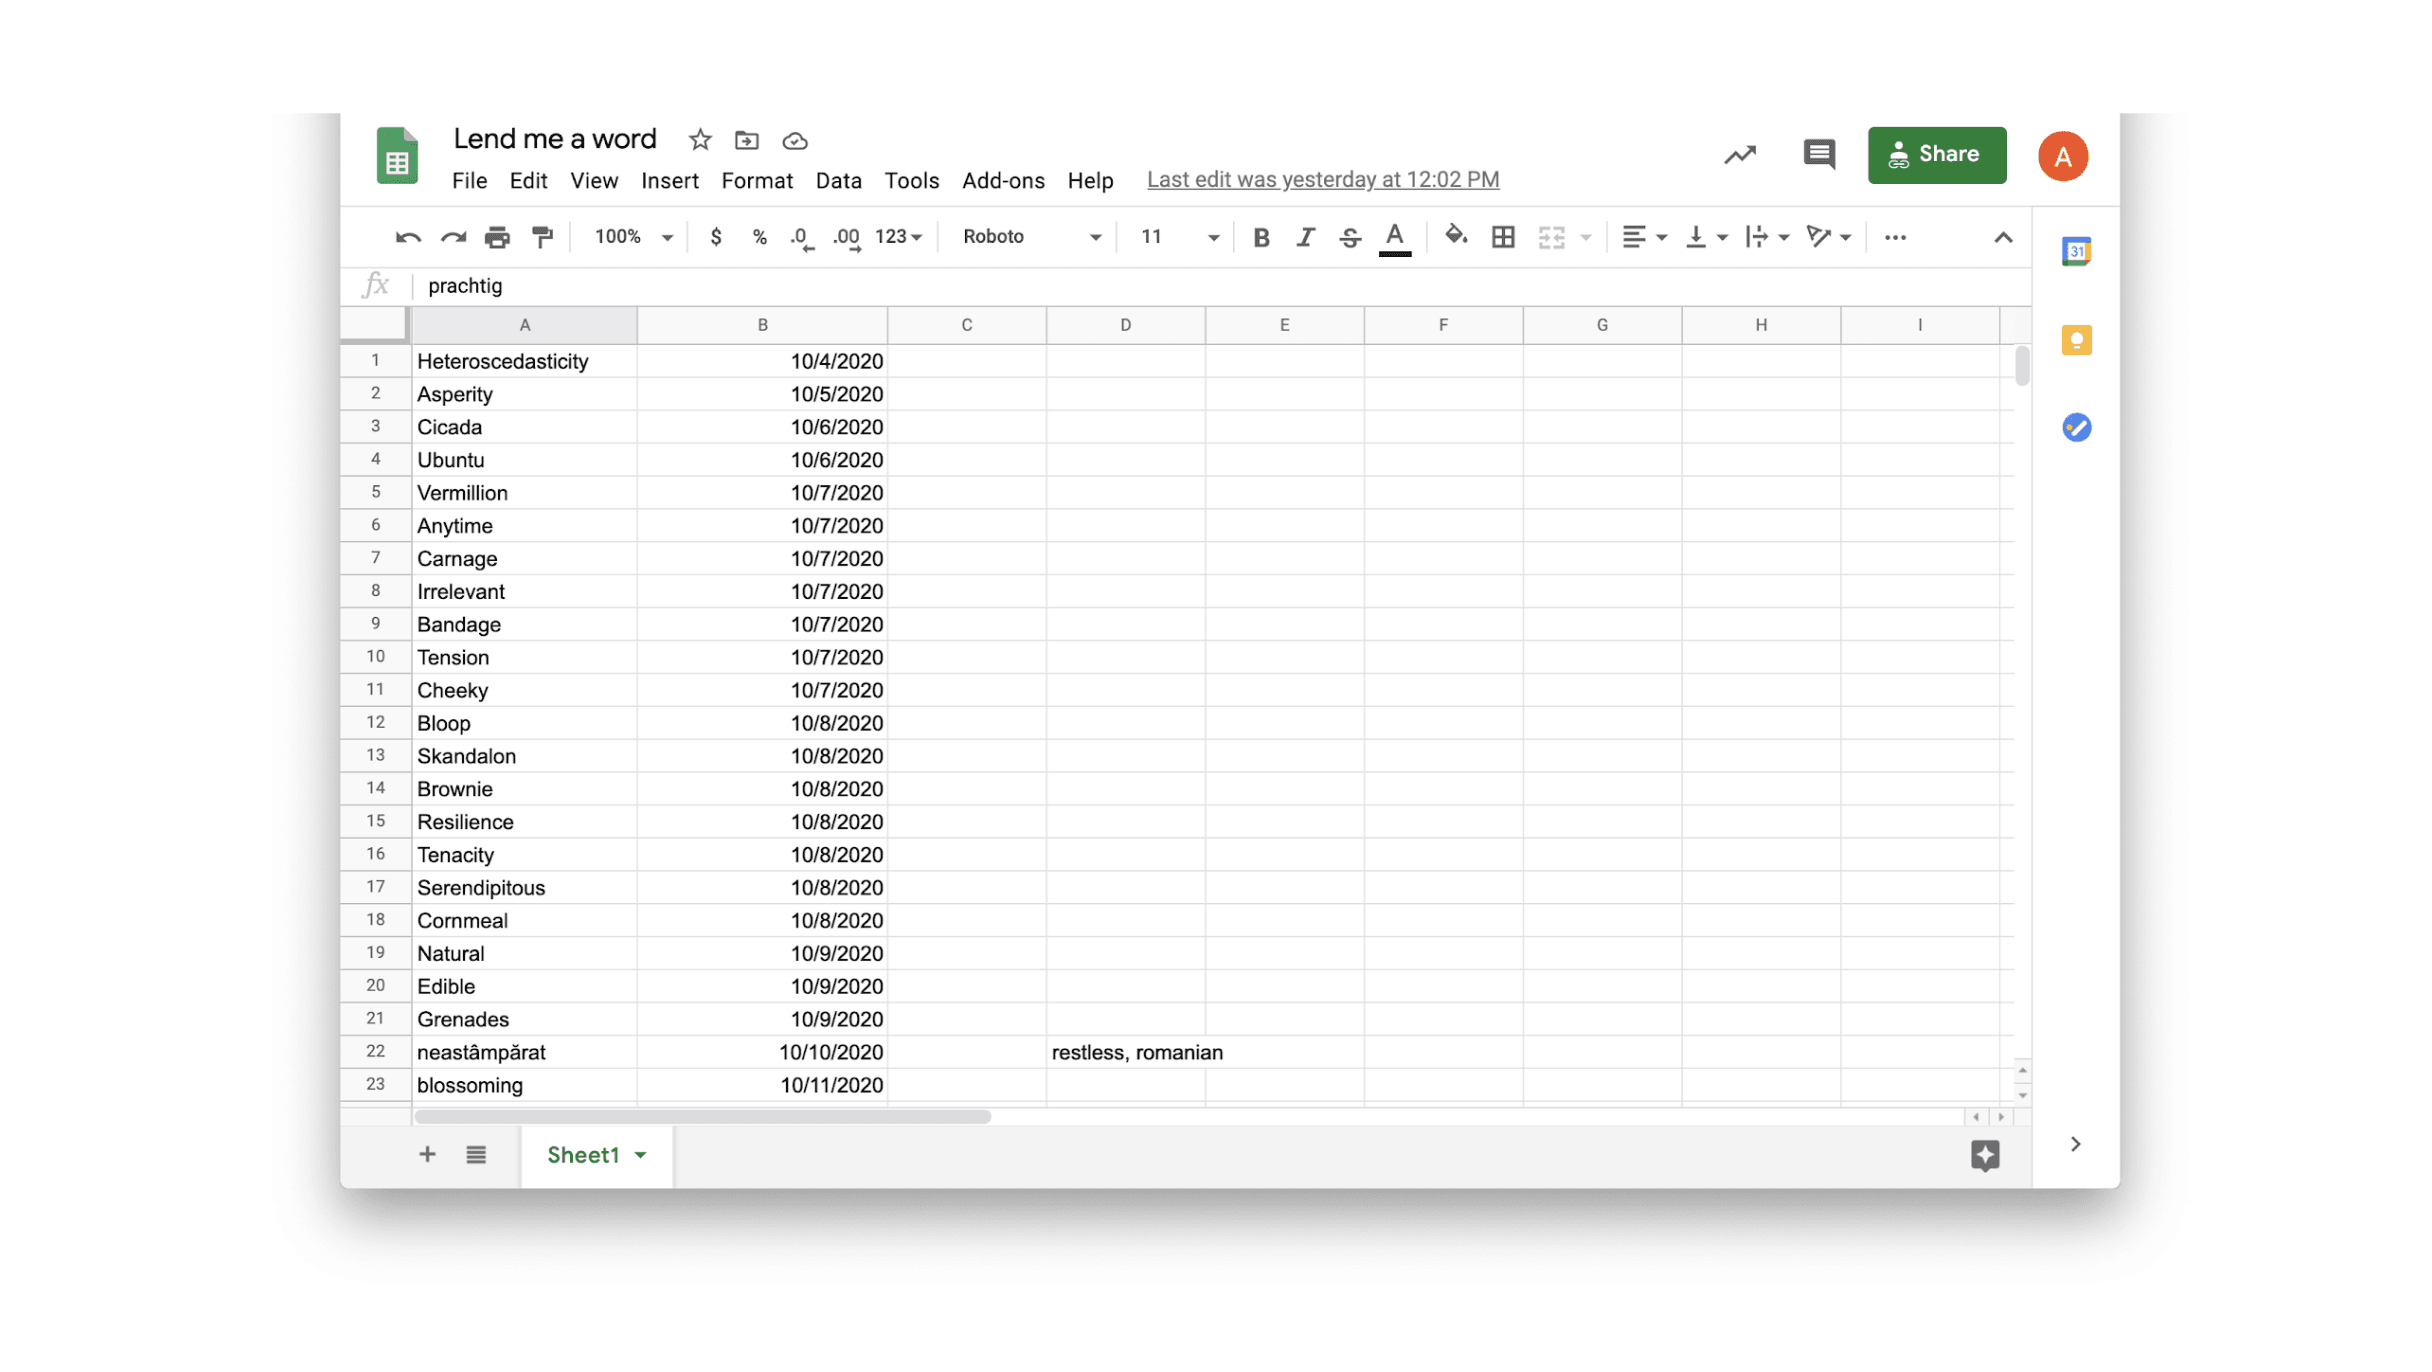The width and height of the screenshot is (2432, 1372).
Task: Open the Last edit was yesterday link
Action: [1323, 180]
